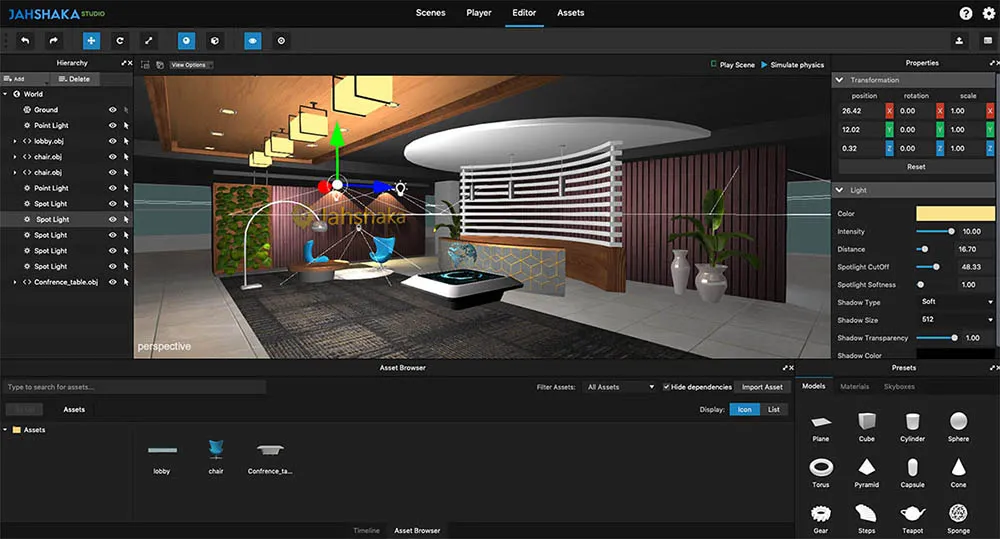The image size is (1000, 539).
Task: Collapse the Transformation section
Action: [x=840, y=80]
